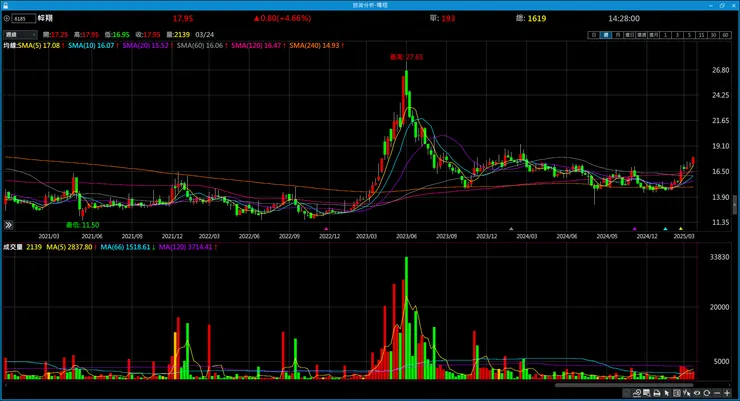Click the chart analysis tool icon in bottom toolbar
This screenshot has height=401, width=740.
(637, 393)
